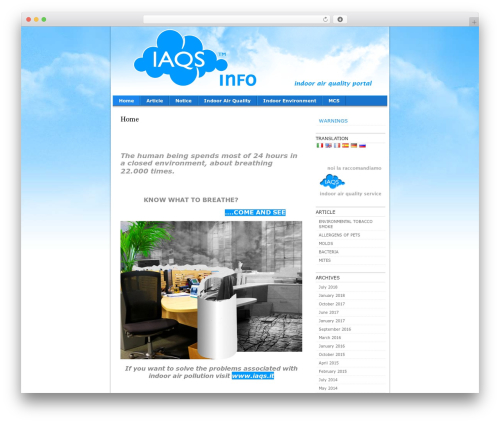
Task: Click the '....COME AND SEE' link
Action: click(255, 212)
